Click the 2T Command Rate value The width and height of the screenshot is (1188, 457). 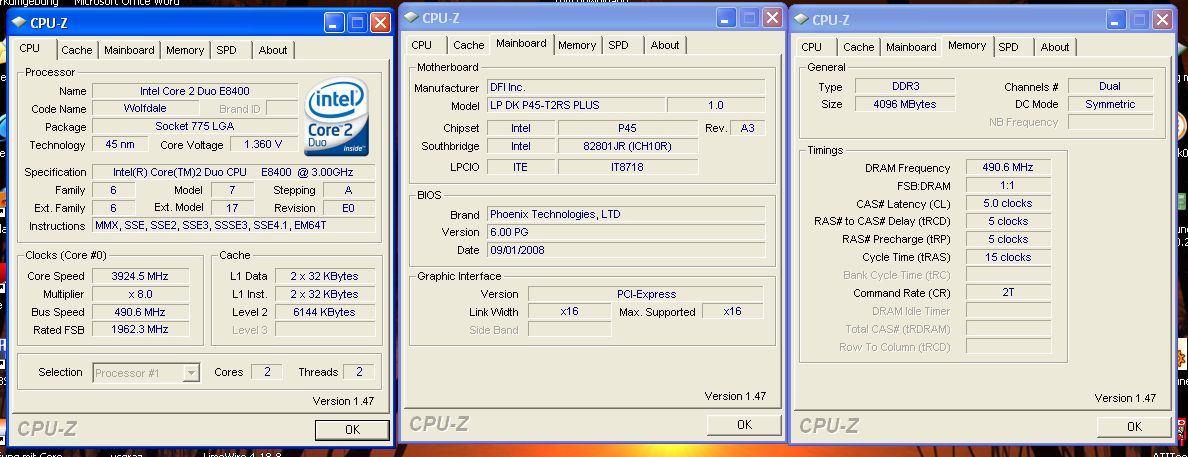(x=1008, y=293)
